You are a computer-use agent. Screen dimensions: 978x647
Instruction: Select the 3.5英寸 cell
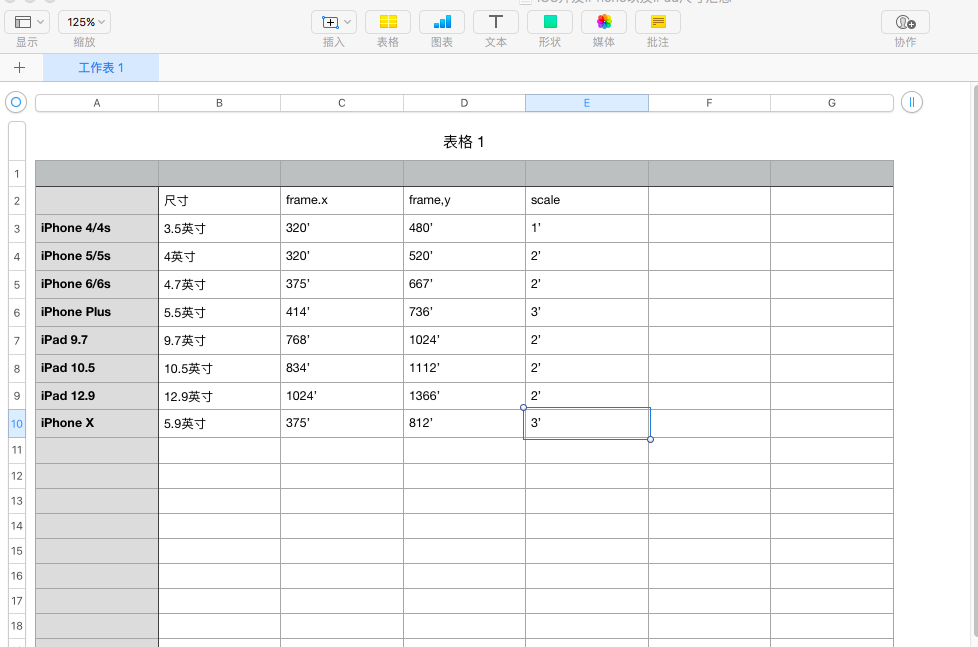[220, 228]
